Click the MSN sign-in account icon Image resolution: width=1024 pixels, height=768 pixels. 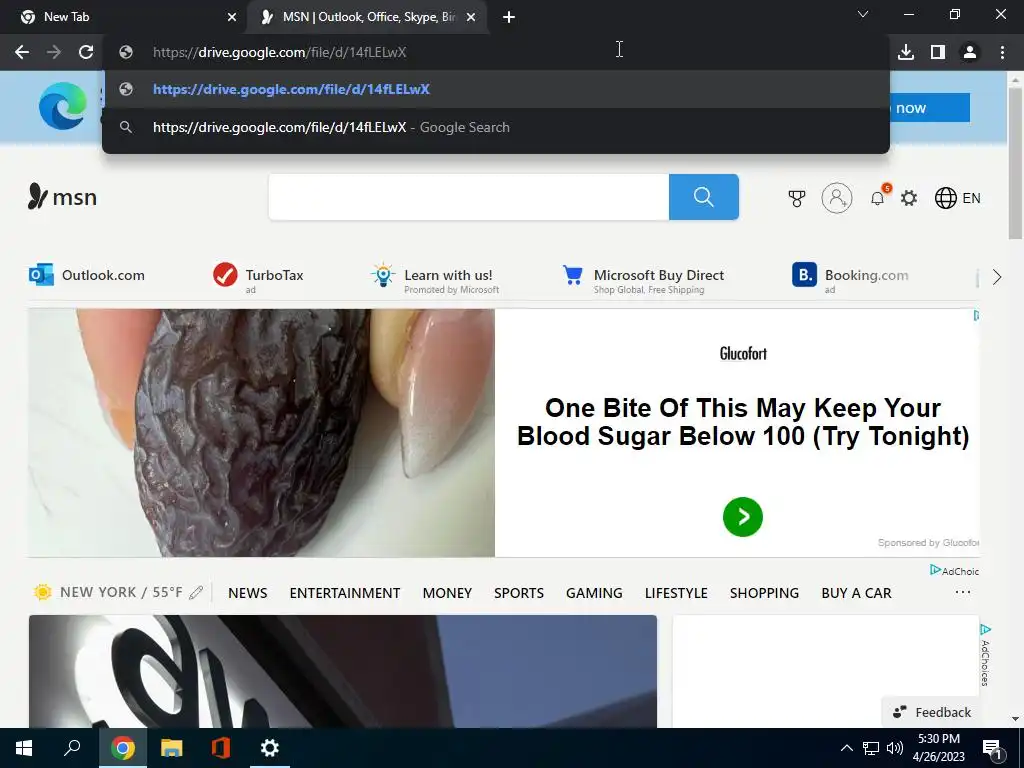point(837,198)
